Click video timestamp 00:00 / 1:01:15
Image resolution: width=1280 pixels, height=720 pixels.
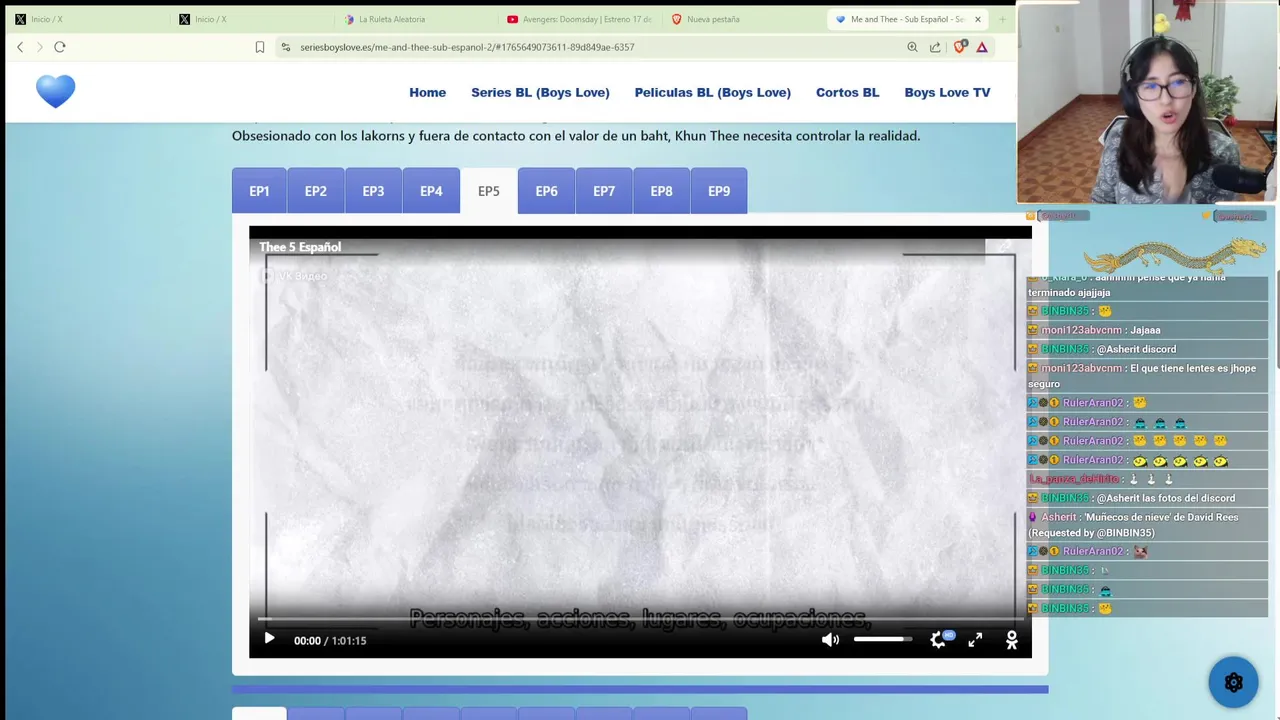330,641
